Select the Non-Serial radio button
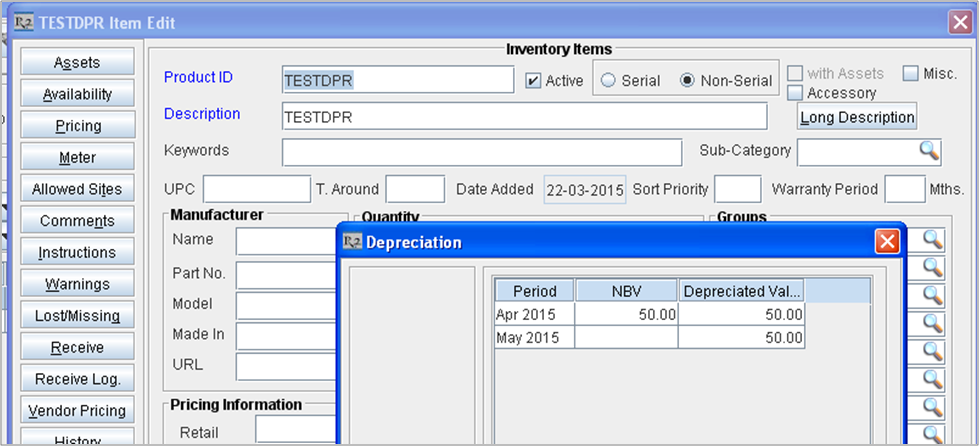Image resolution: width=979 pixels, height=446 pixels. coord(687,81)
